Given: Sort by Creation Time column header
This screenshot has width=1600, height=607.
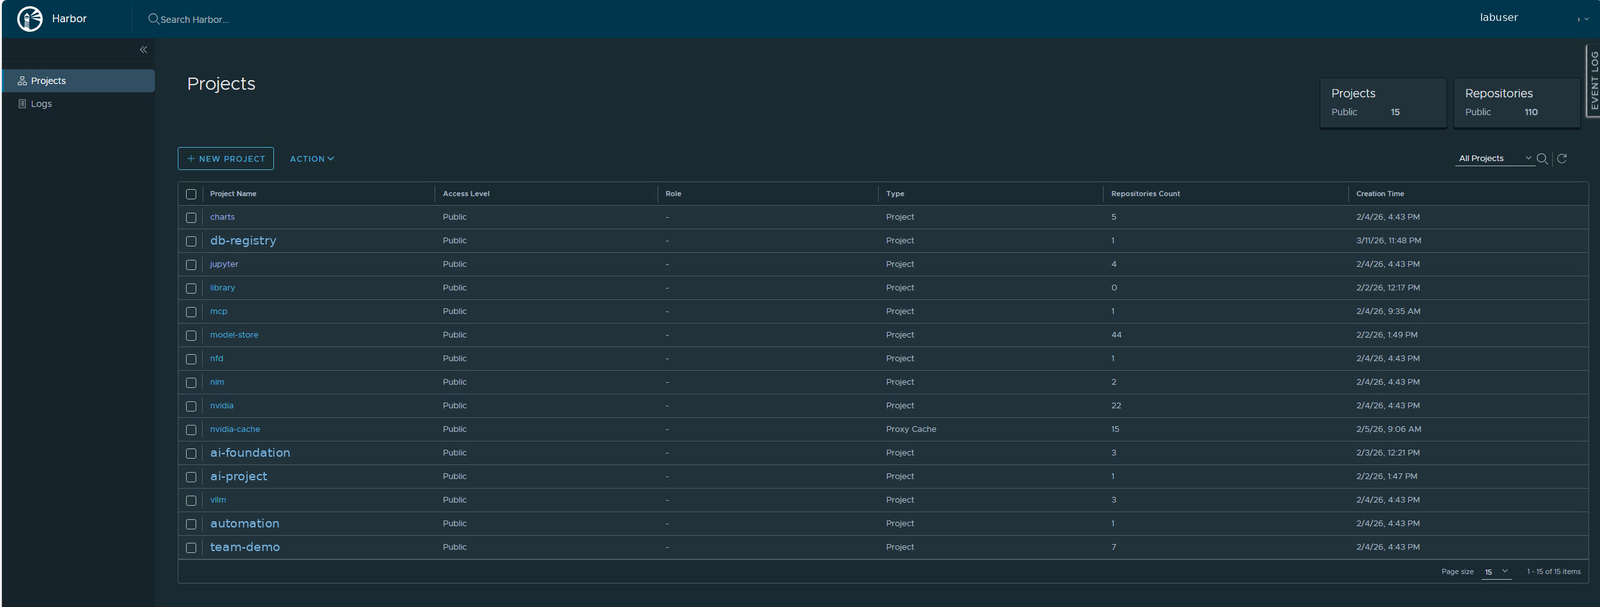Looking at the screenshot, I should pyautogui.click(x=1380, y=194).
